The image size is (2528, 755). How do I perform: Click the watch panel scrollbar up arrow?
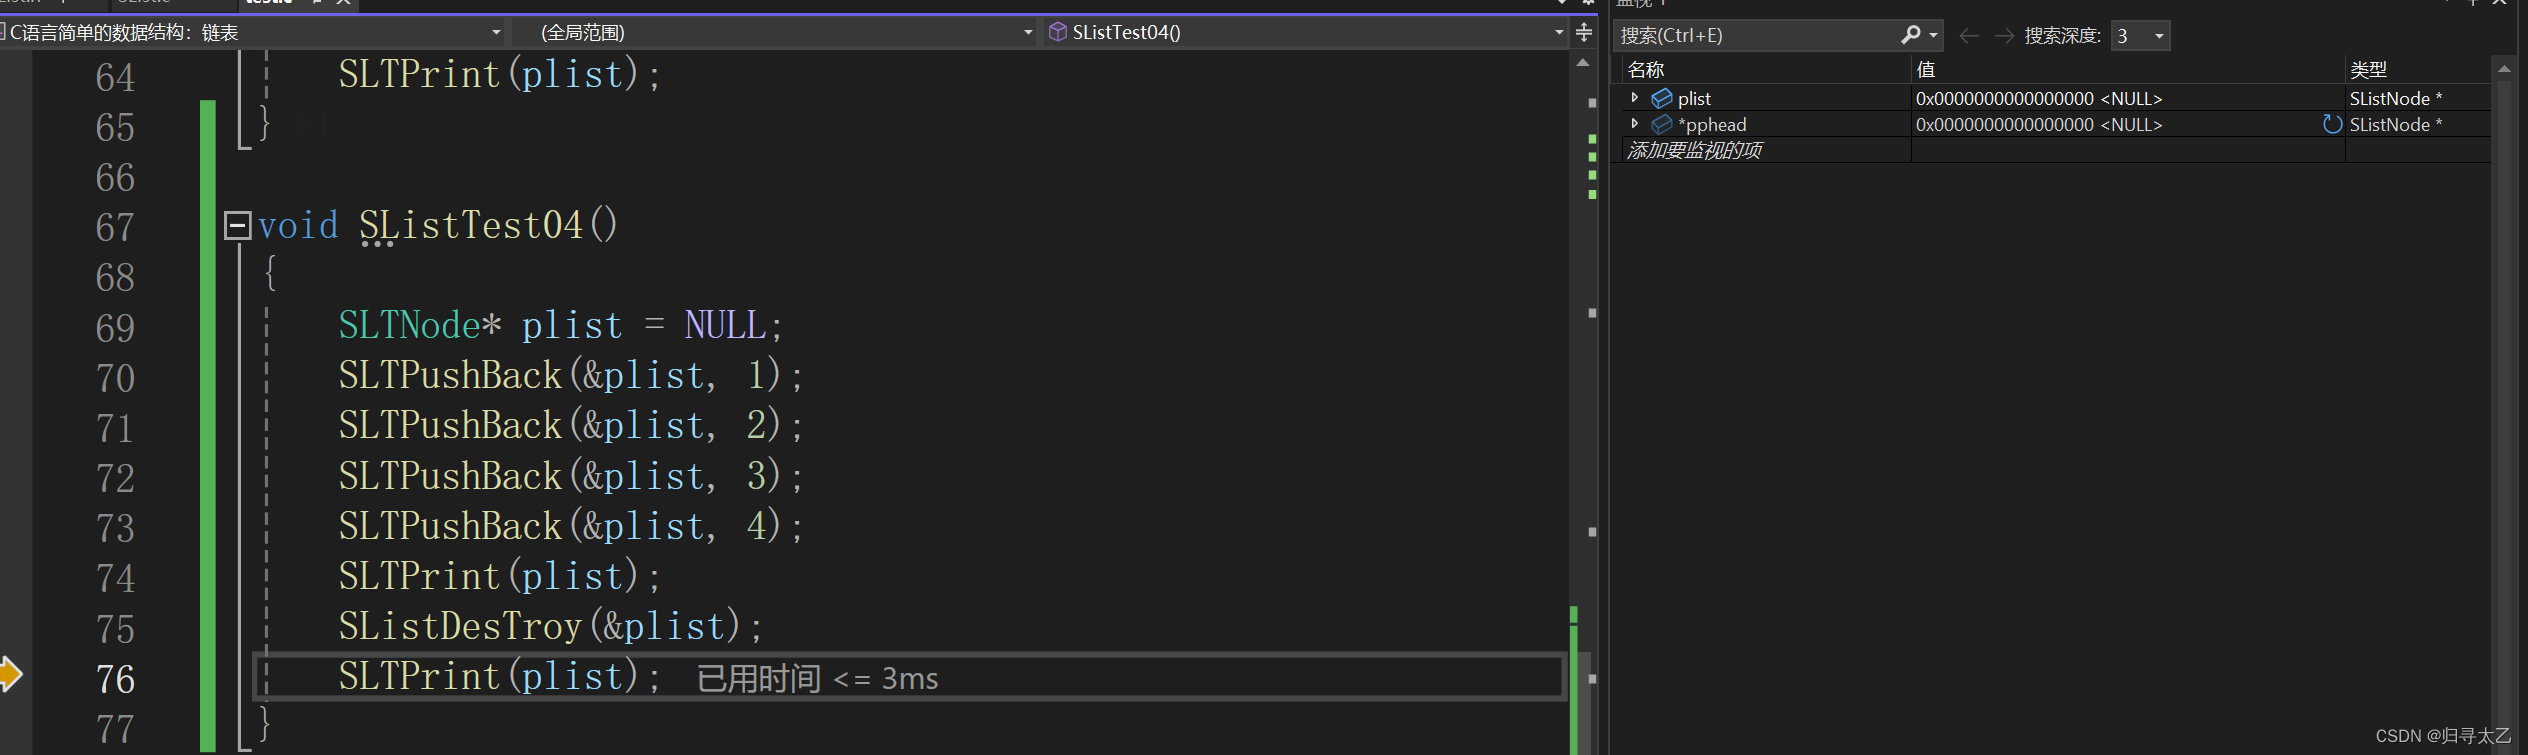pos(2504,69)
